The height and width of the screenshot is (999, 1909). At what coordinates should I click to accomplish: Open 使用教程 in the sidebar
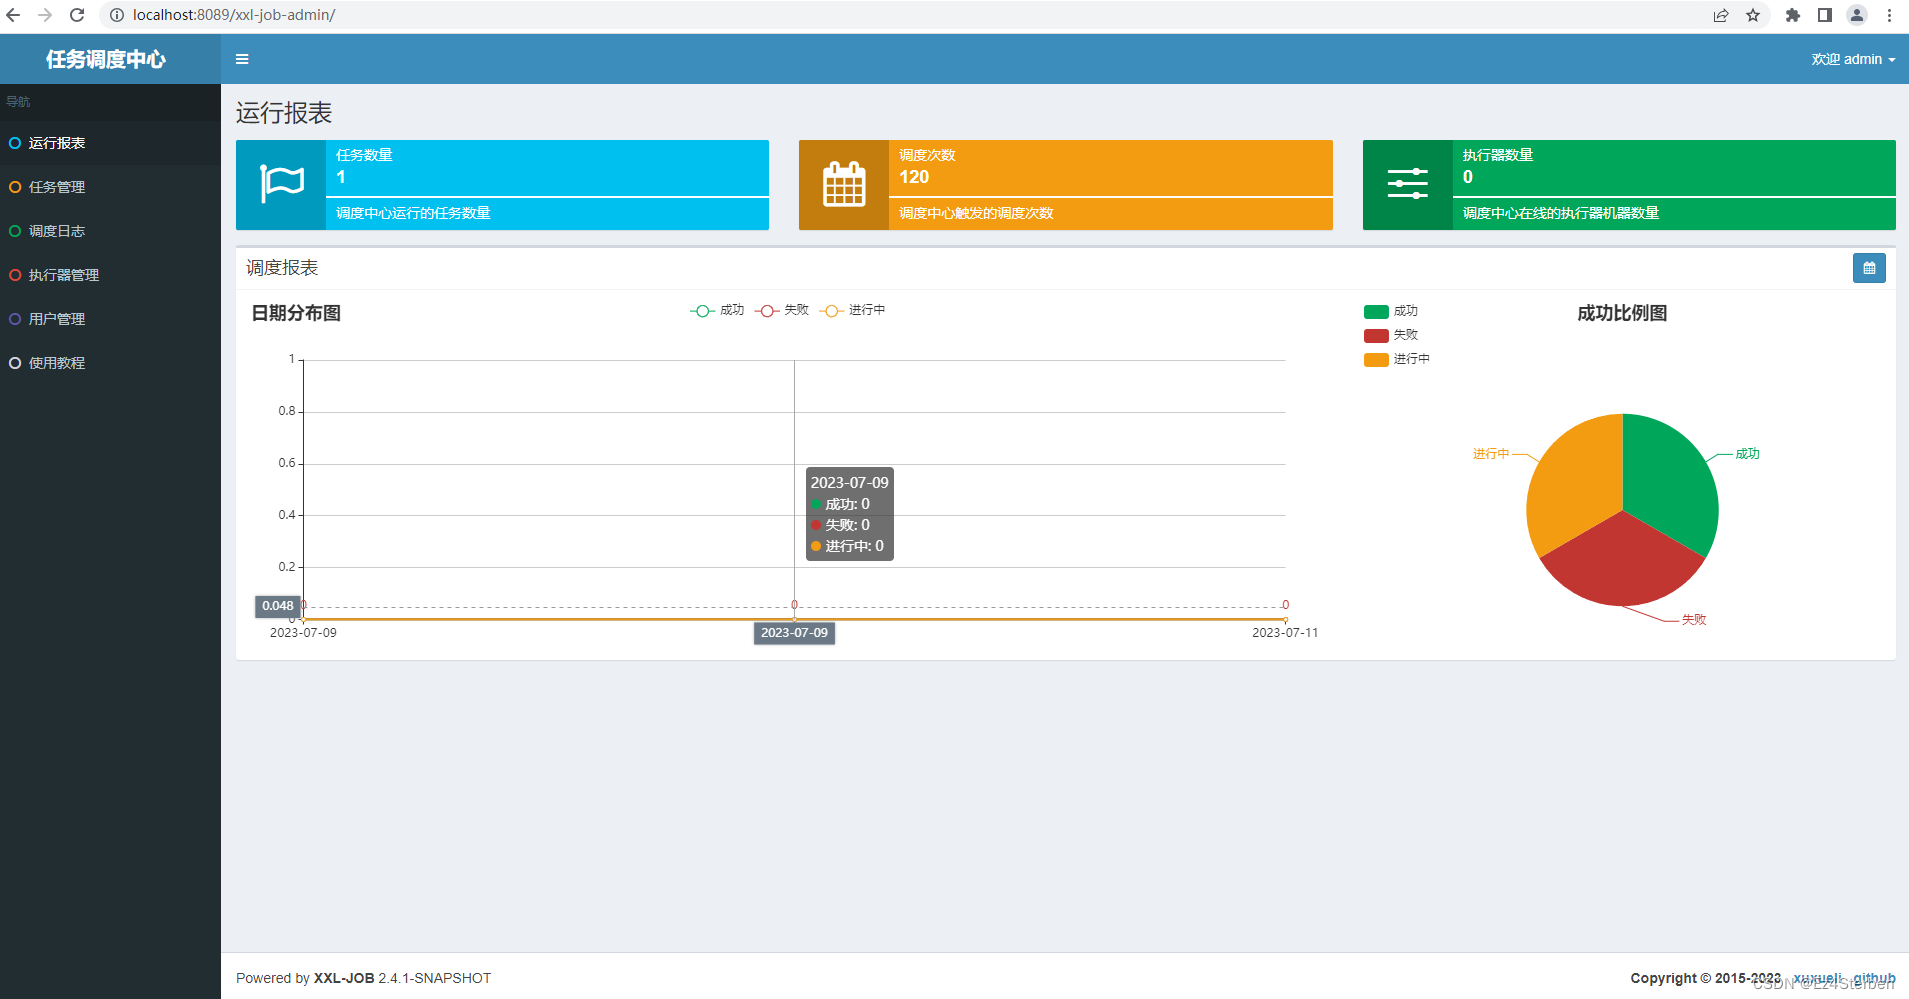coord(110,363)
